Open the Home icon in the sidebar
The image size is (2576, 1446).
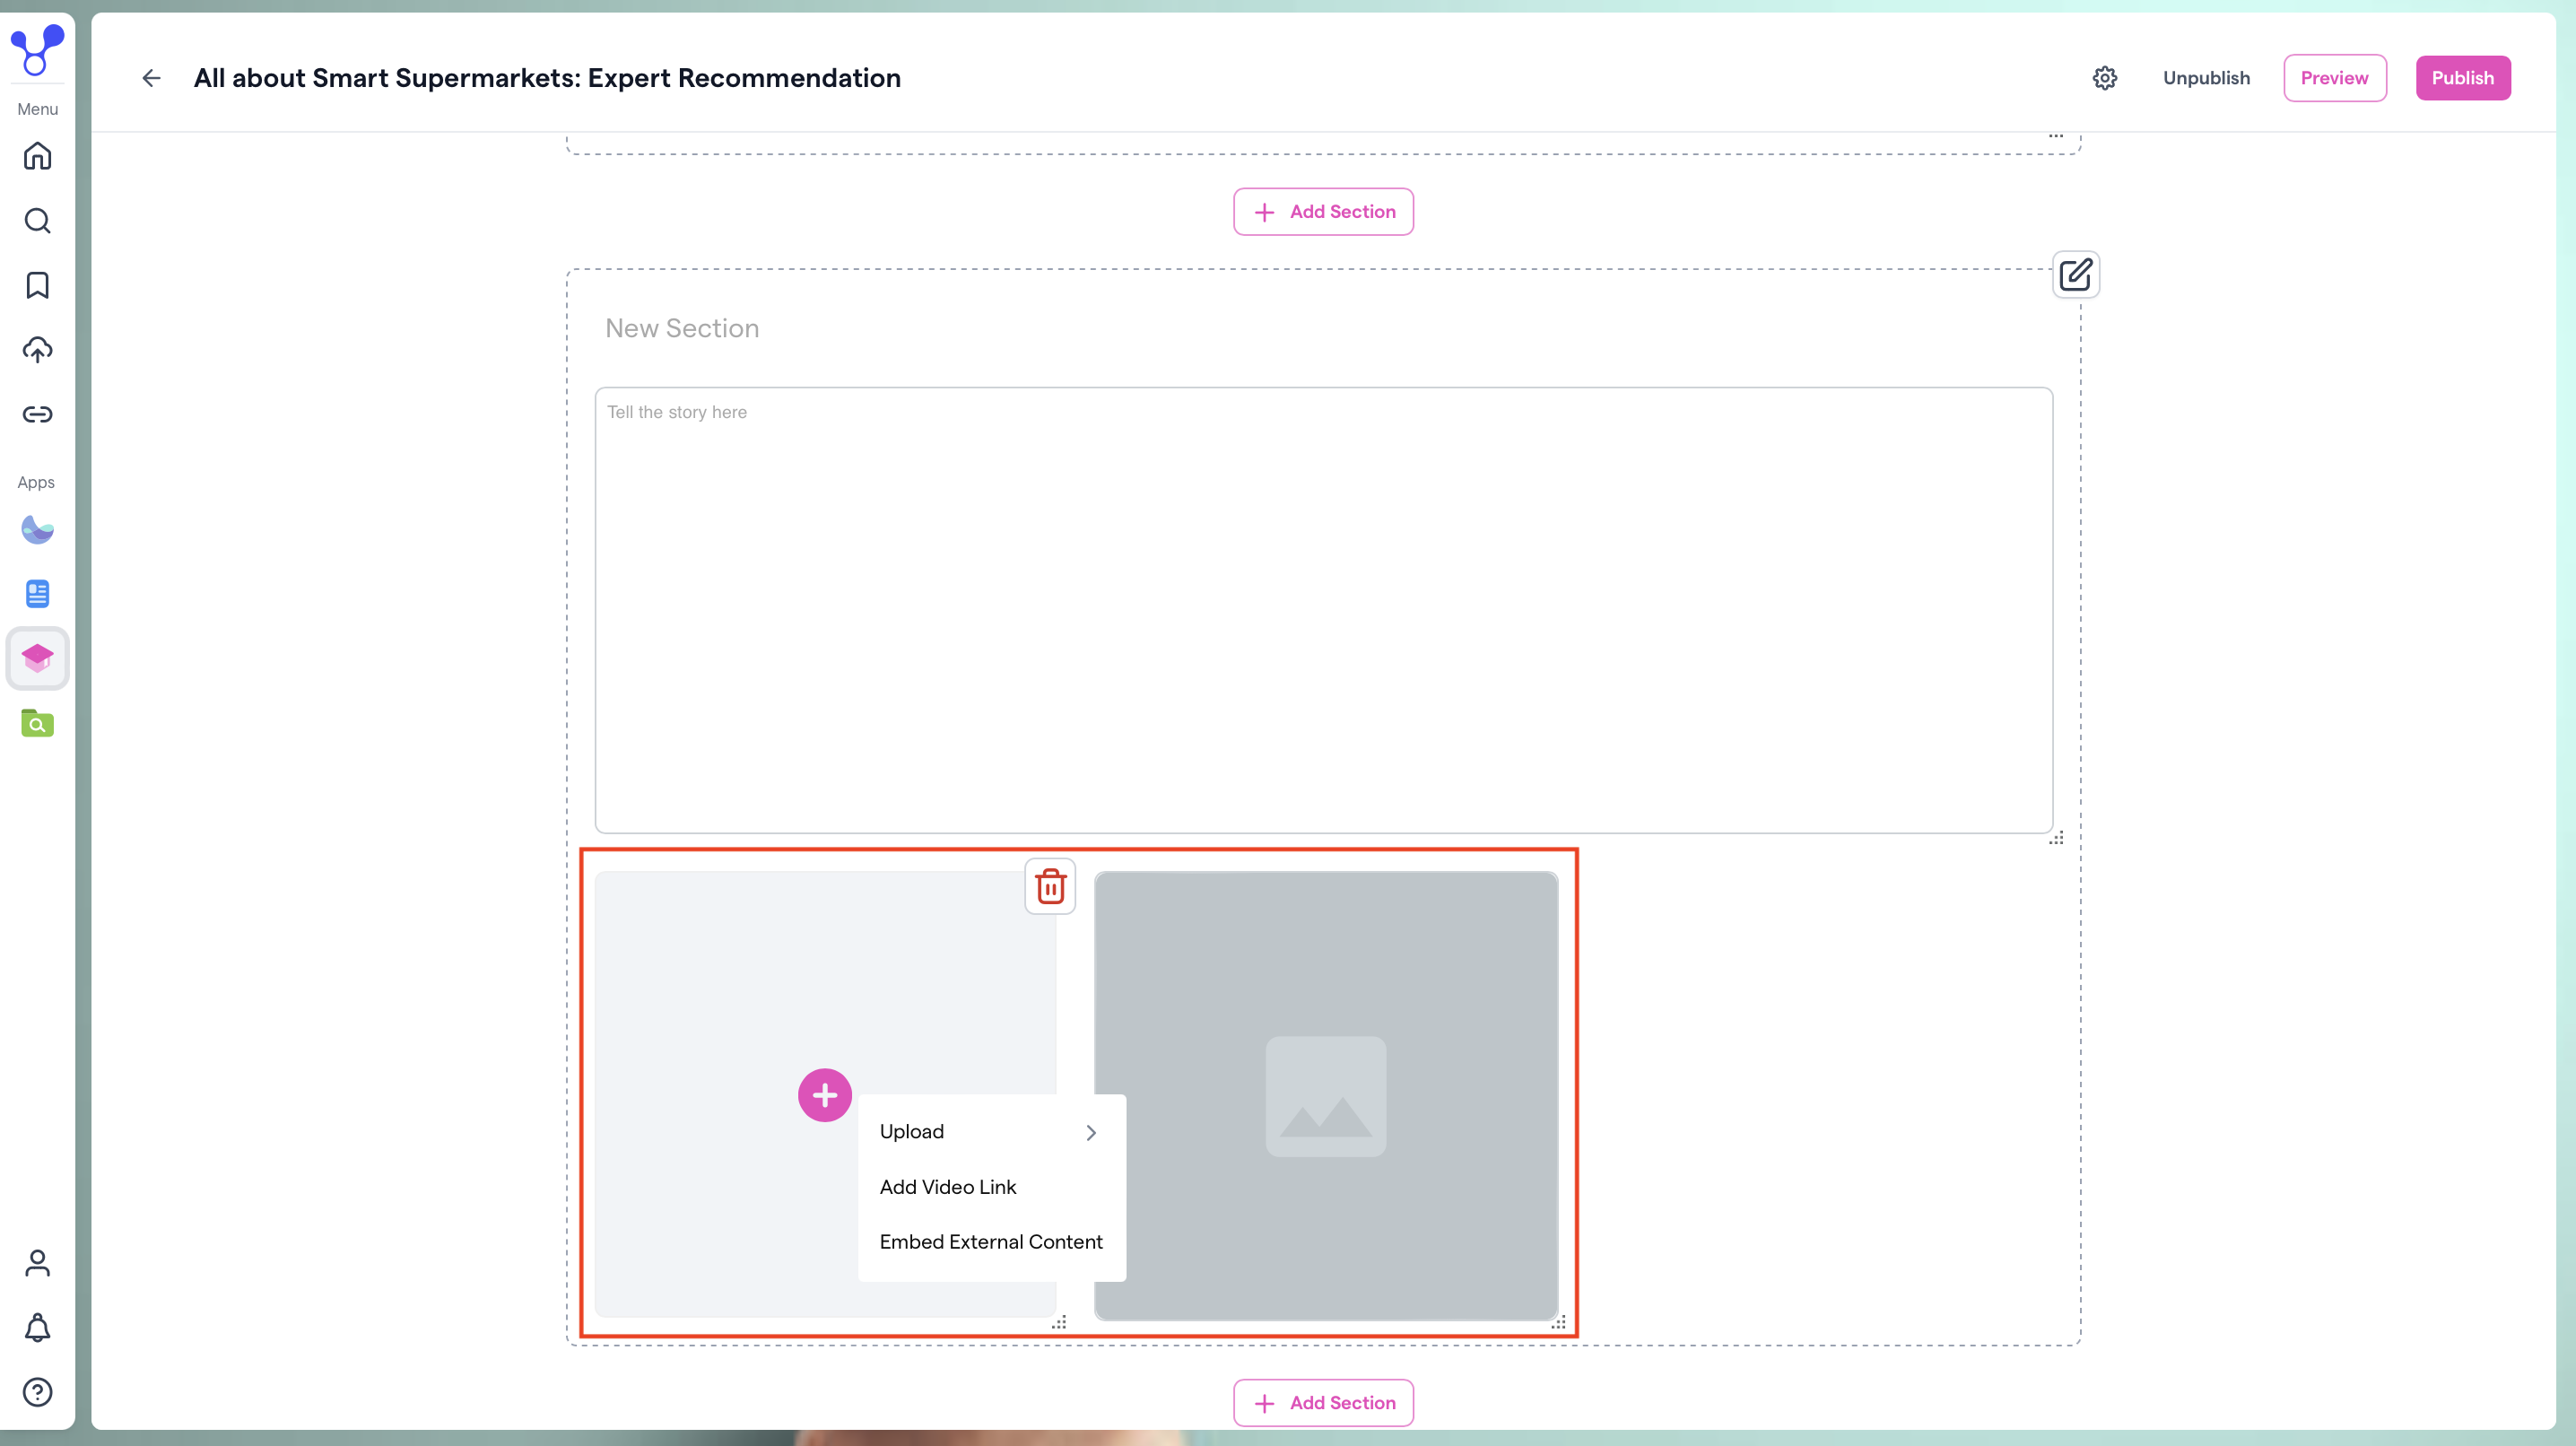point(37,156)
